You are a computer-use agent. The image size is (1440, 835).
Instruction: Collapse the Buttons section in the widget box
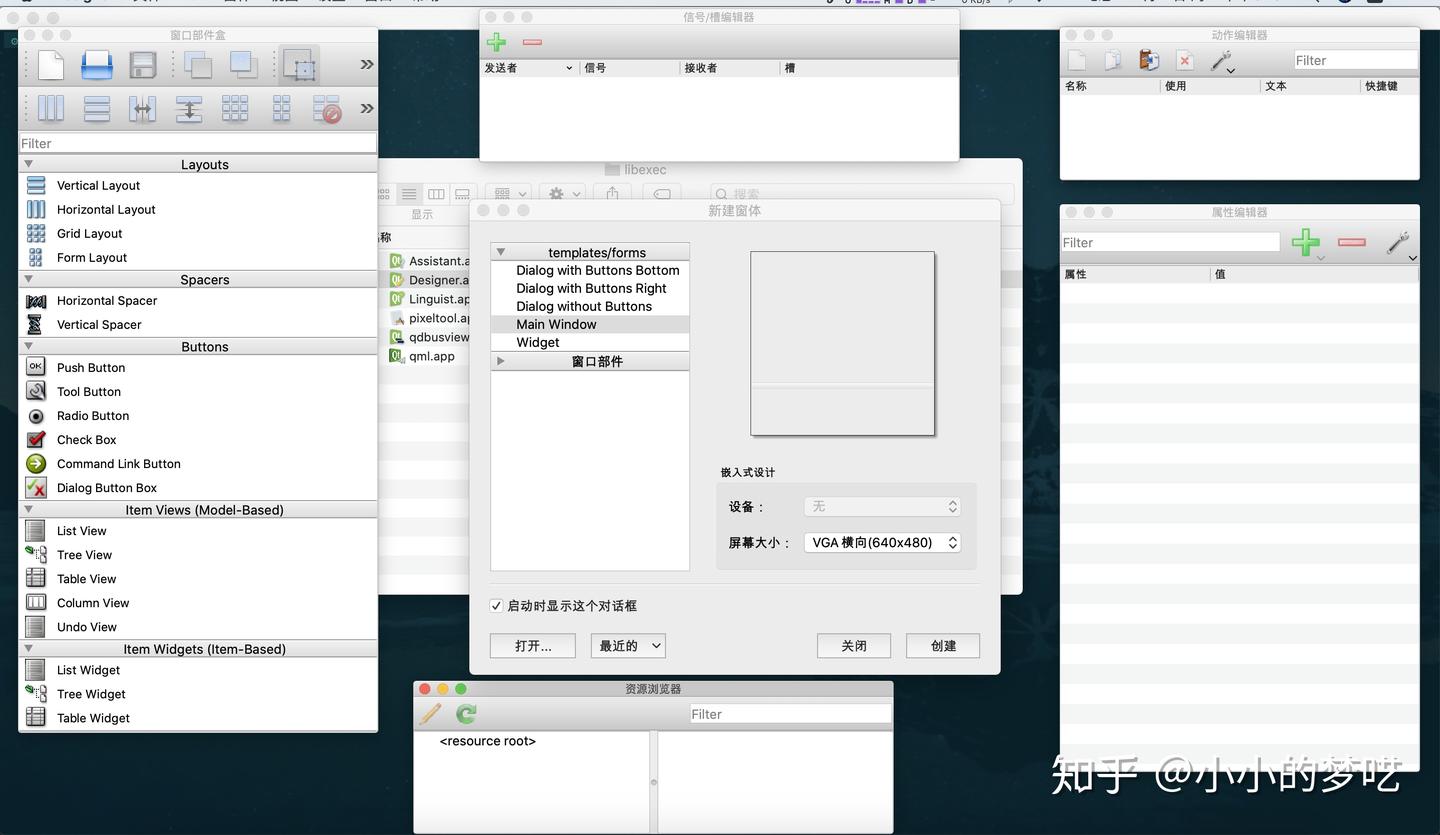click(27, 346)
